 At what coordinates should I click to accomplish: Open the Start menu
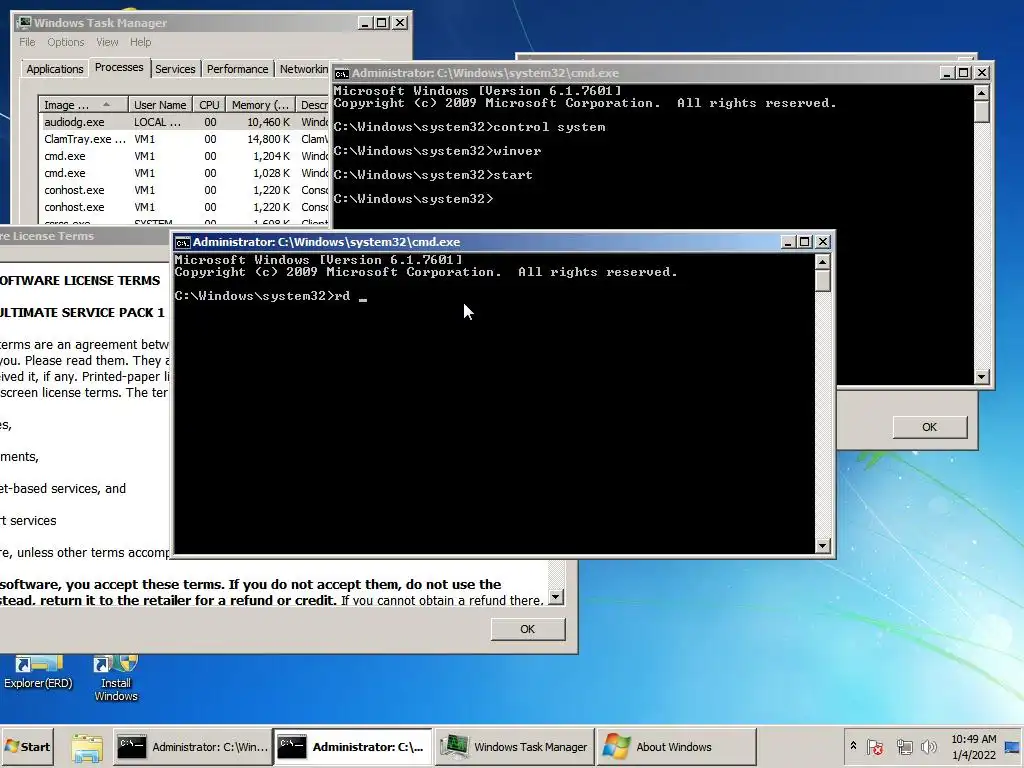[x=27, y=746]
